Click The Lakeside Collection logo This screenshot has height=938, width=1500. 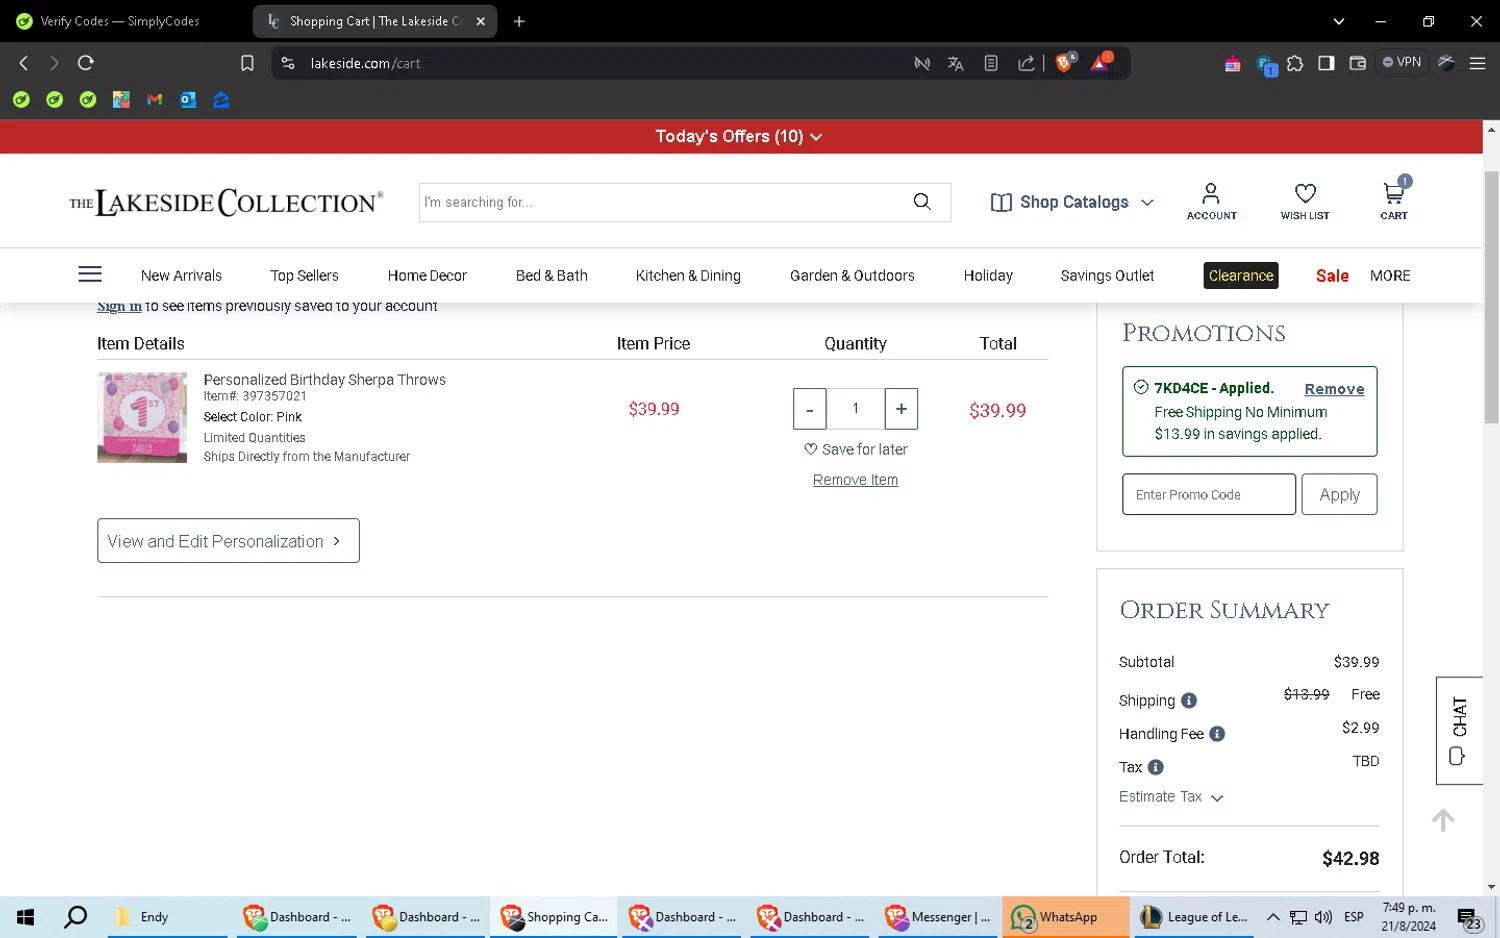click(x=226, y=202)
